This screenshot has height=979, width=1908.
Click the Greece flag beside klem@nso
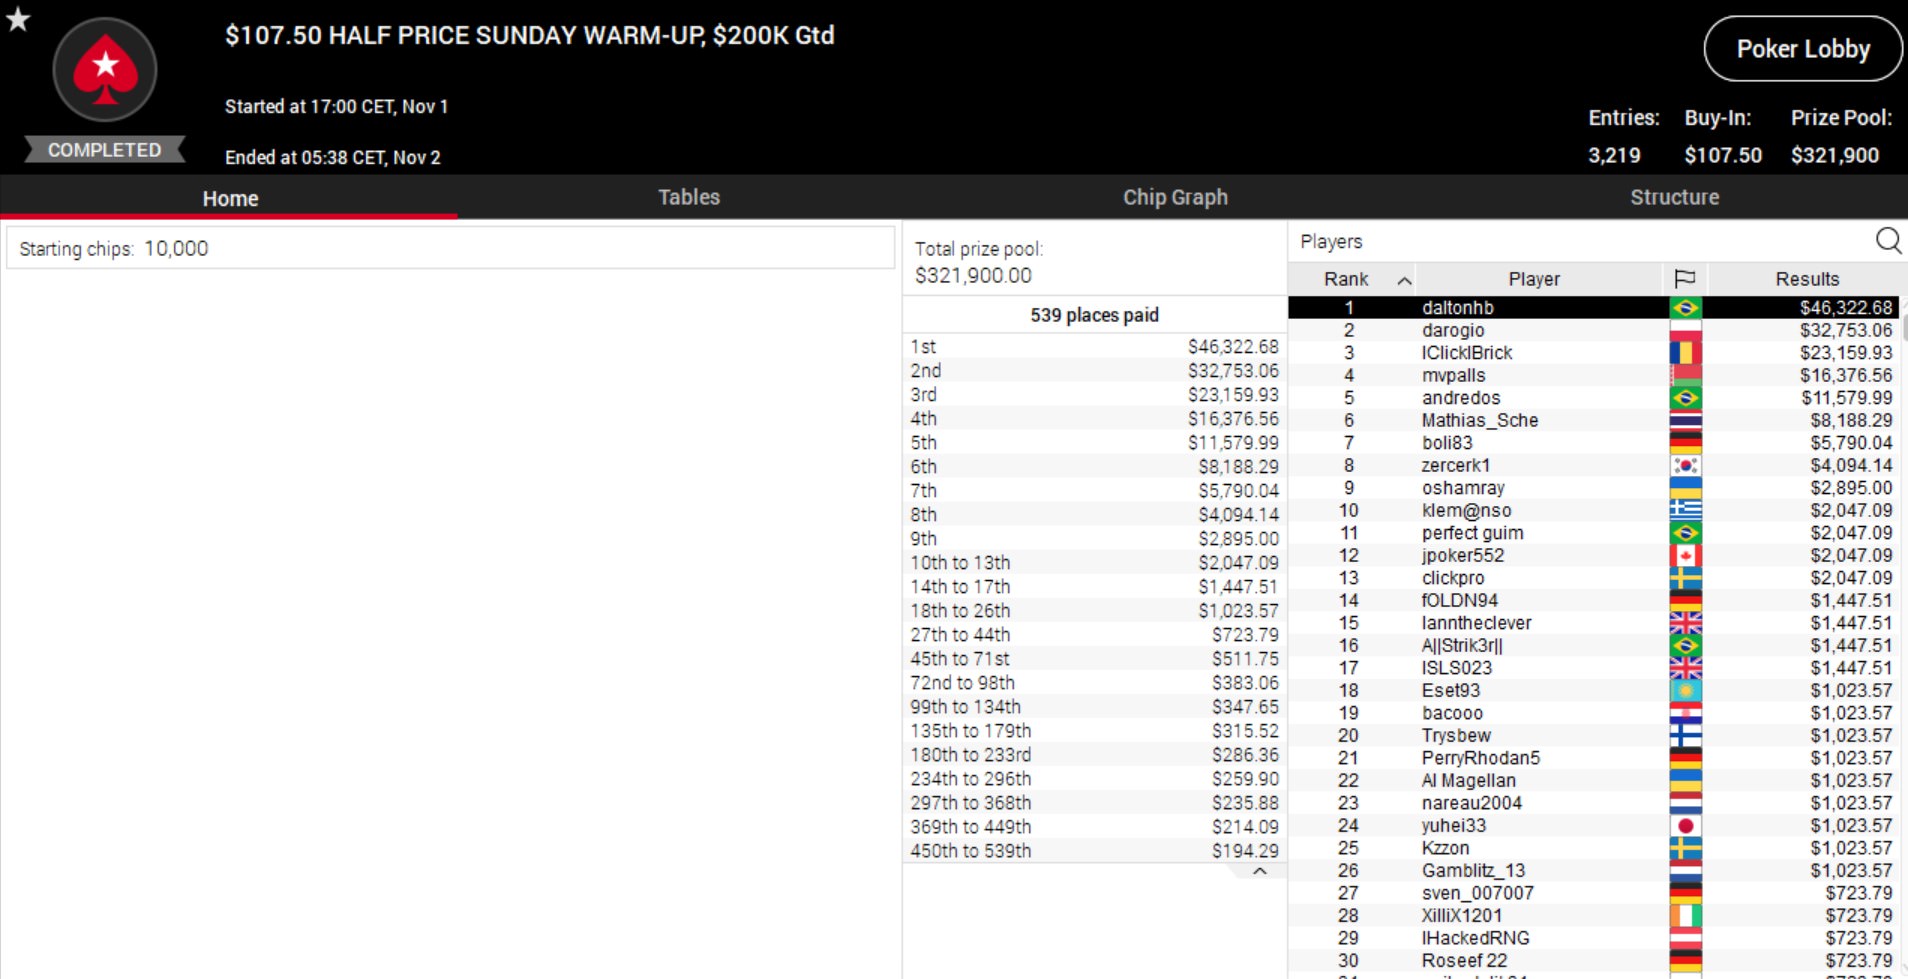point(1685,511)
